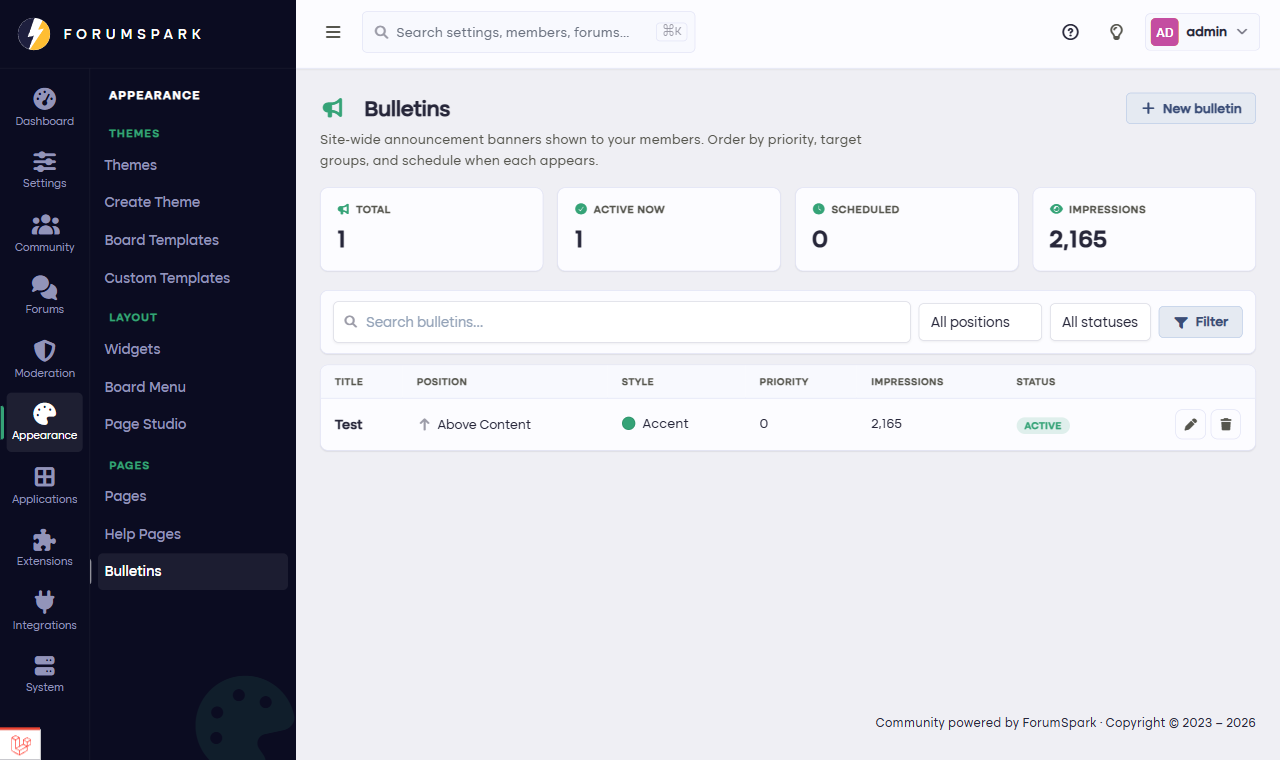Image resolution: width=1280 pixels, height=760 pixels.
Task: Open the Test bulletin title link
Action: pos(349,424)
